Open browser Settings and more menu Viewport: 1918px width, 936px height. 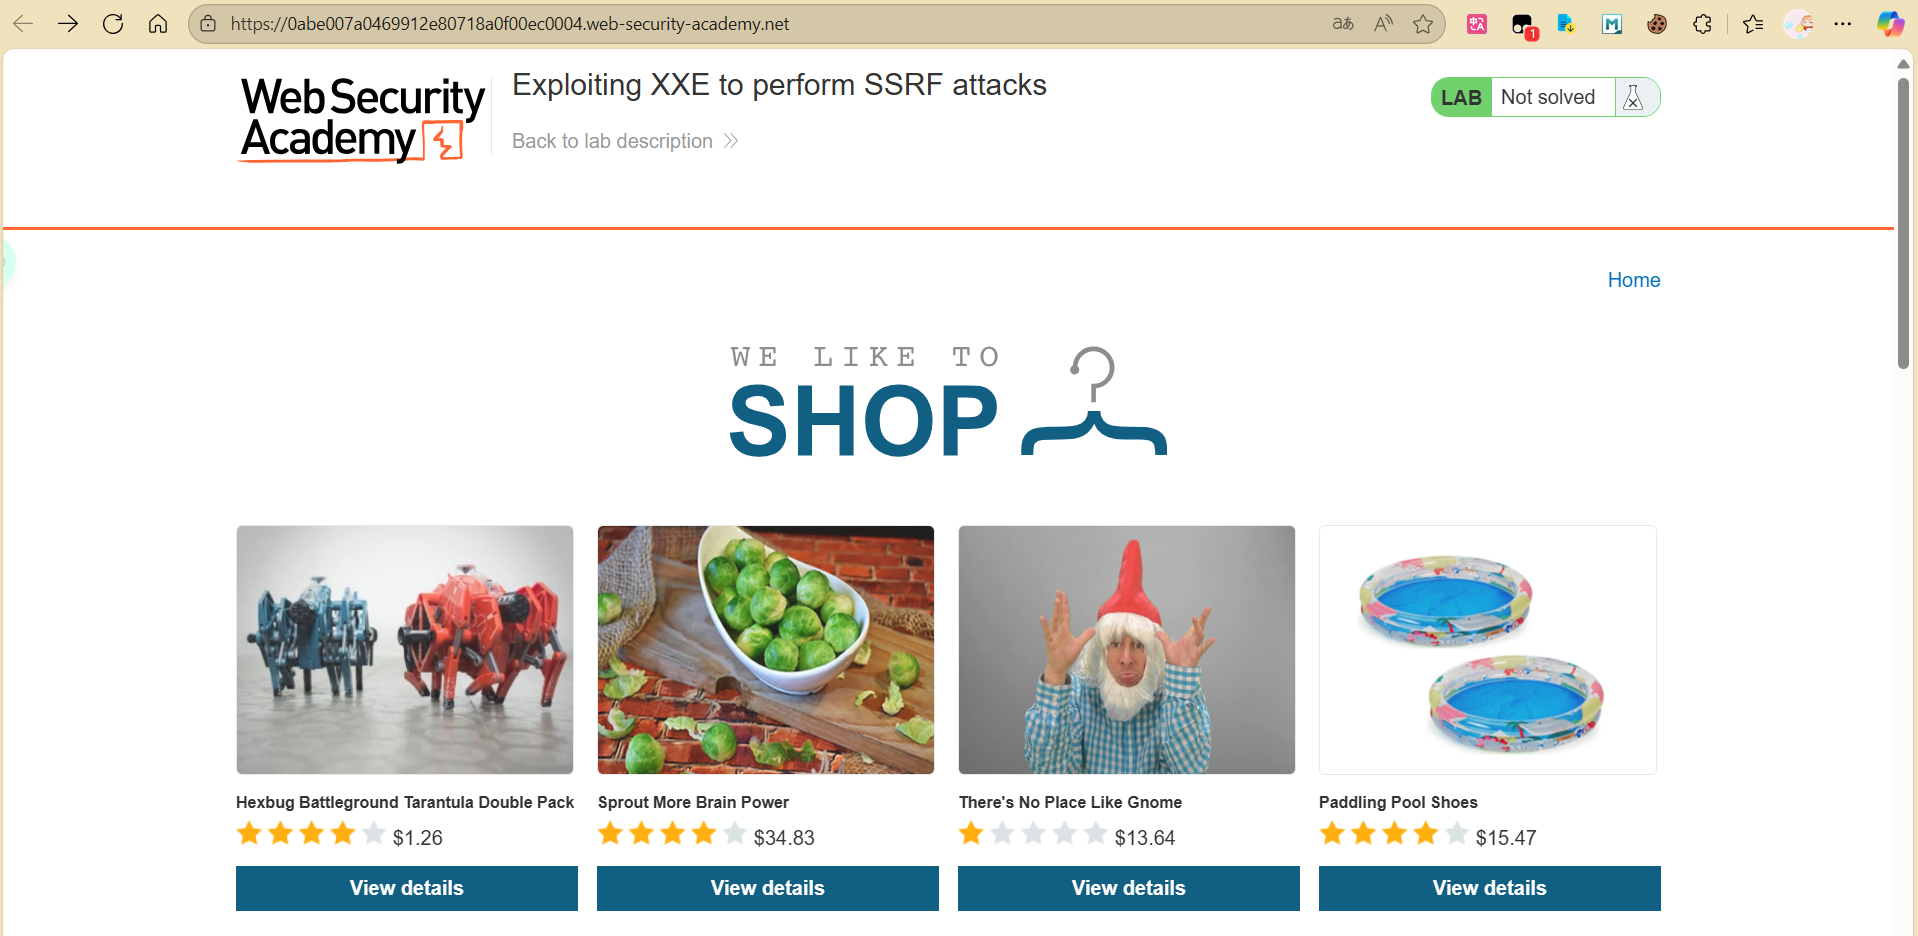1843,24
